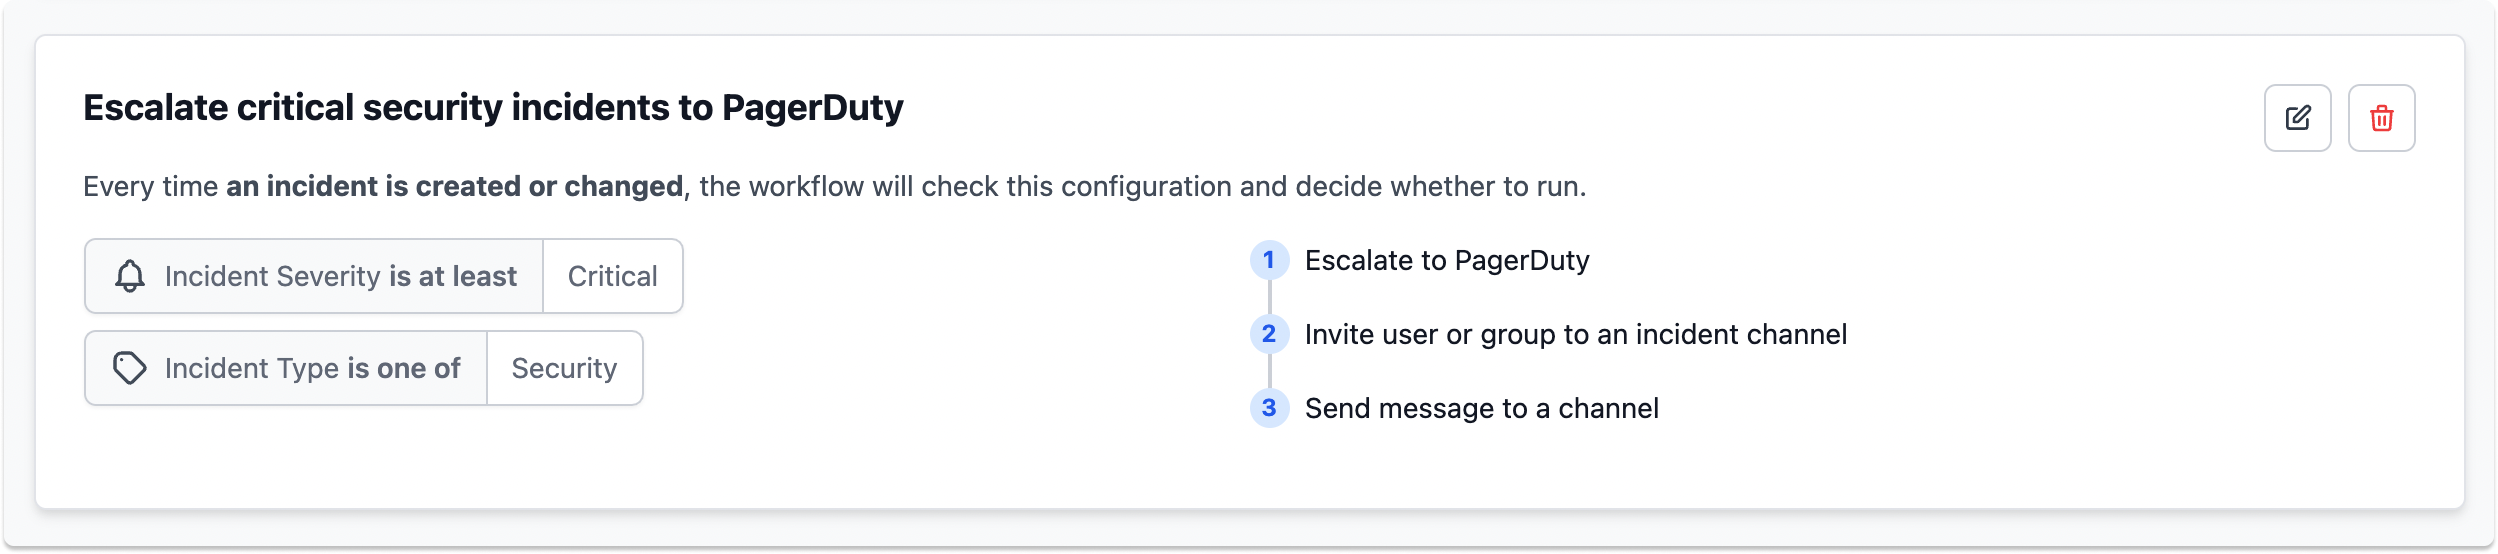Screen dimensions: 2498x554
Task: Click step number 3 circle
Action: (x=1269, y=408)
